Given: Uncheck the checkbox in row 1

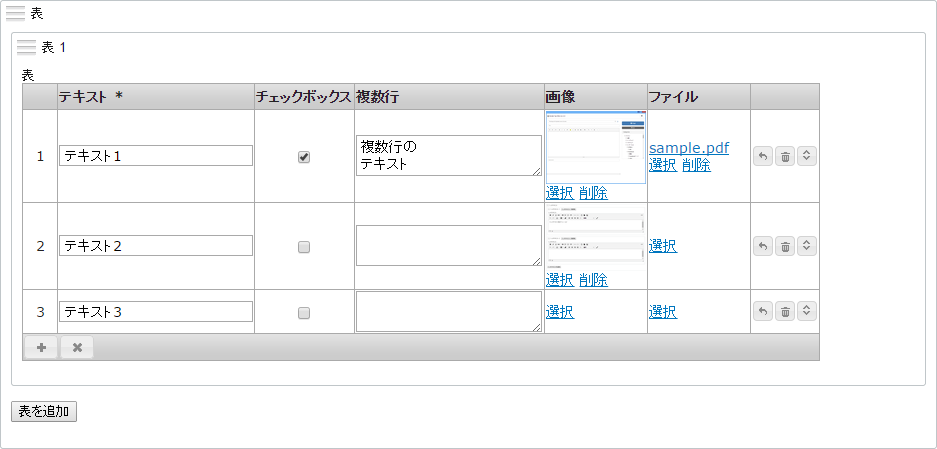Looking at the screenshot, I should 304,157.
